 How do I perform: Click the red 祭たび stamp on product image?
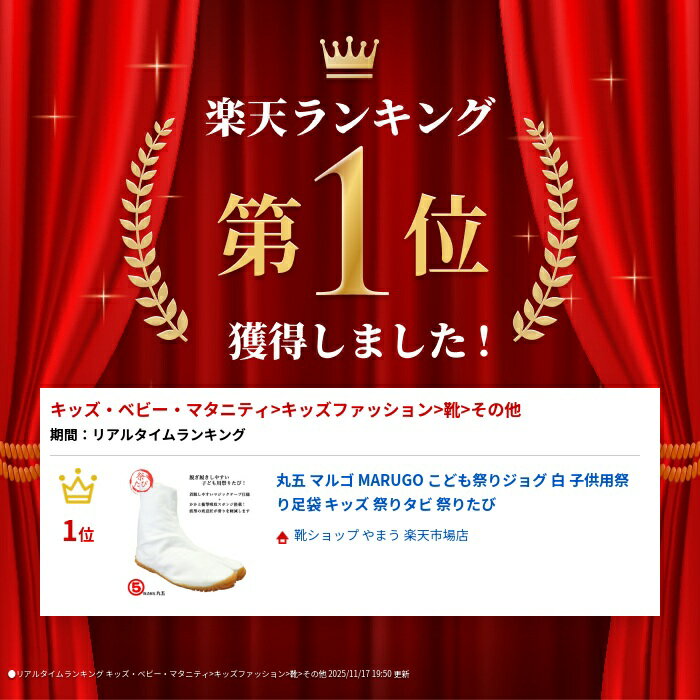141,481
